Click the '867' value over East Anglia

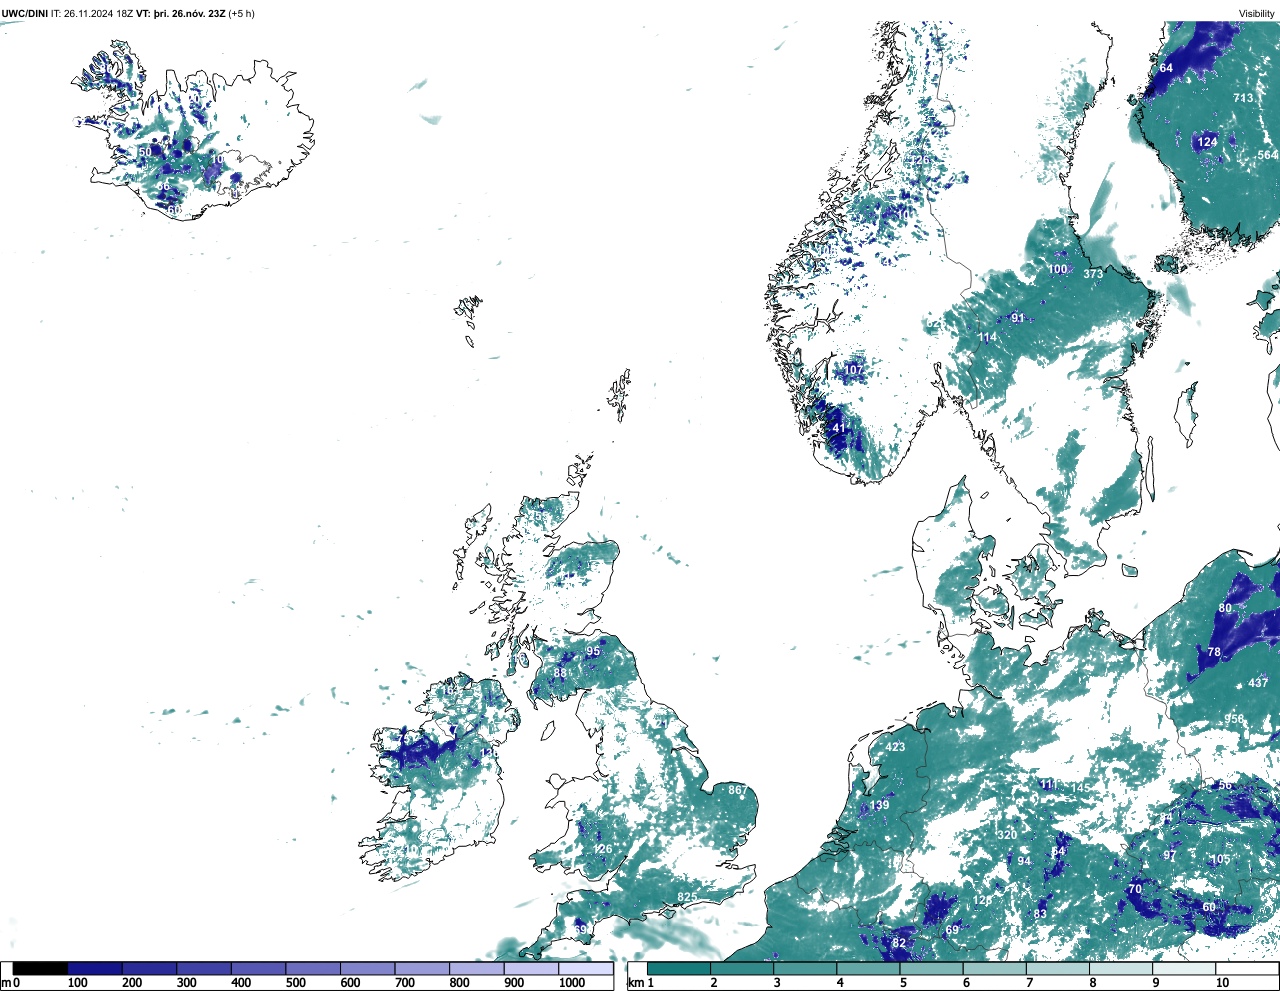(737, 790)
